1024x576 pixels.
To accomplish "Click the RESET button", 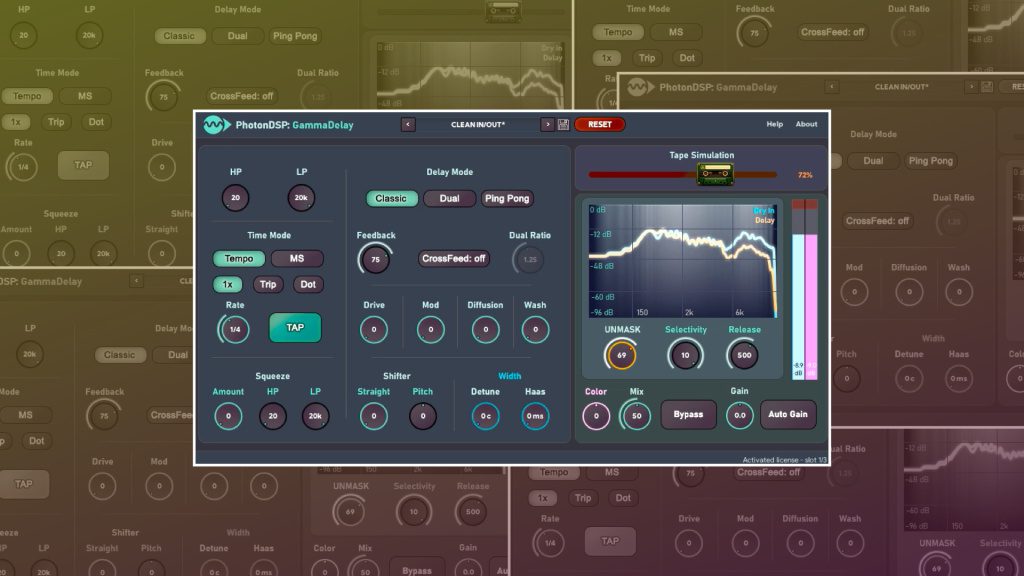I will (x=600, y=124).
